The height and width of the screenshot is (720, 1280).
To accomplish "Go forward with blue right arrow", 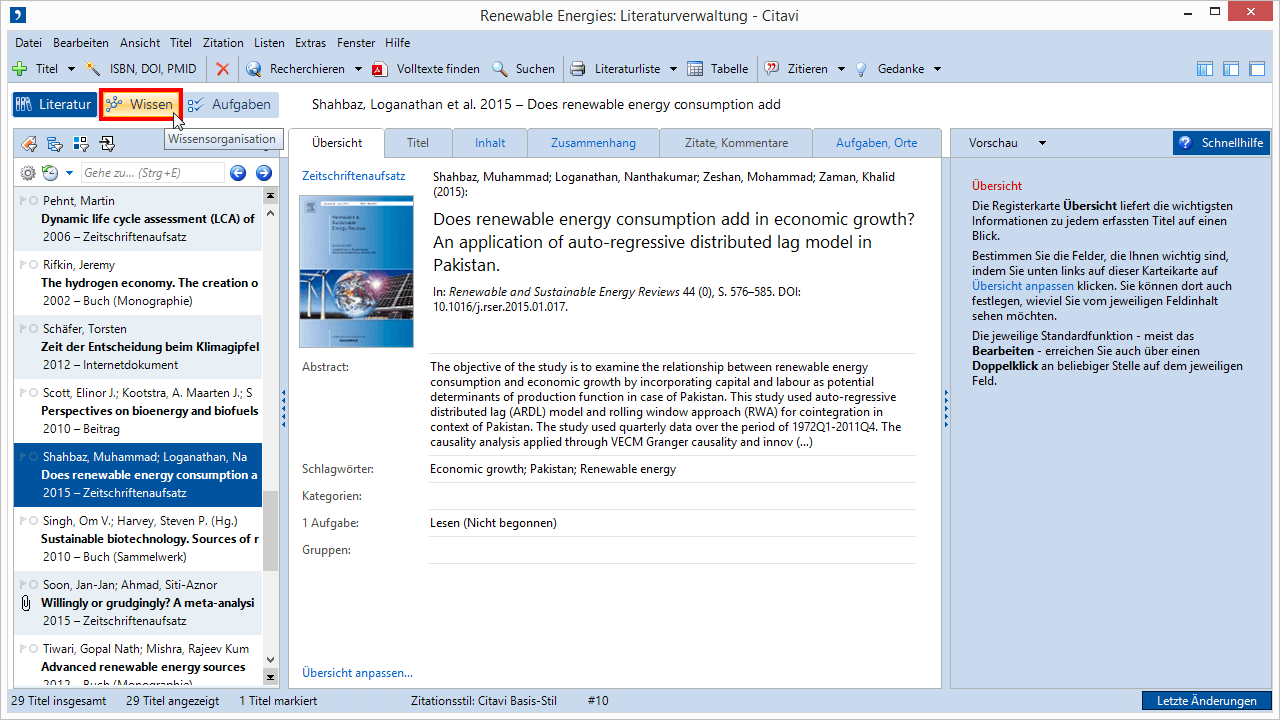I will 264,173.
